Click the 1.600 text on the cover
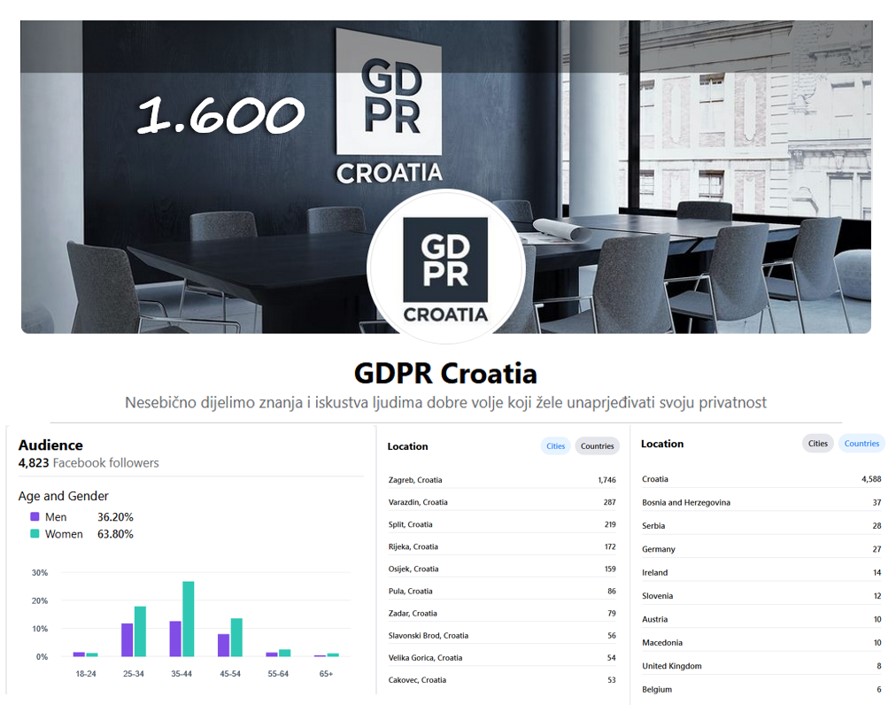Screen dimensions: 896x720 pos(221,115)
